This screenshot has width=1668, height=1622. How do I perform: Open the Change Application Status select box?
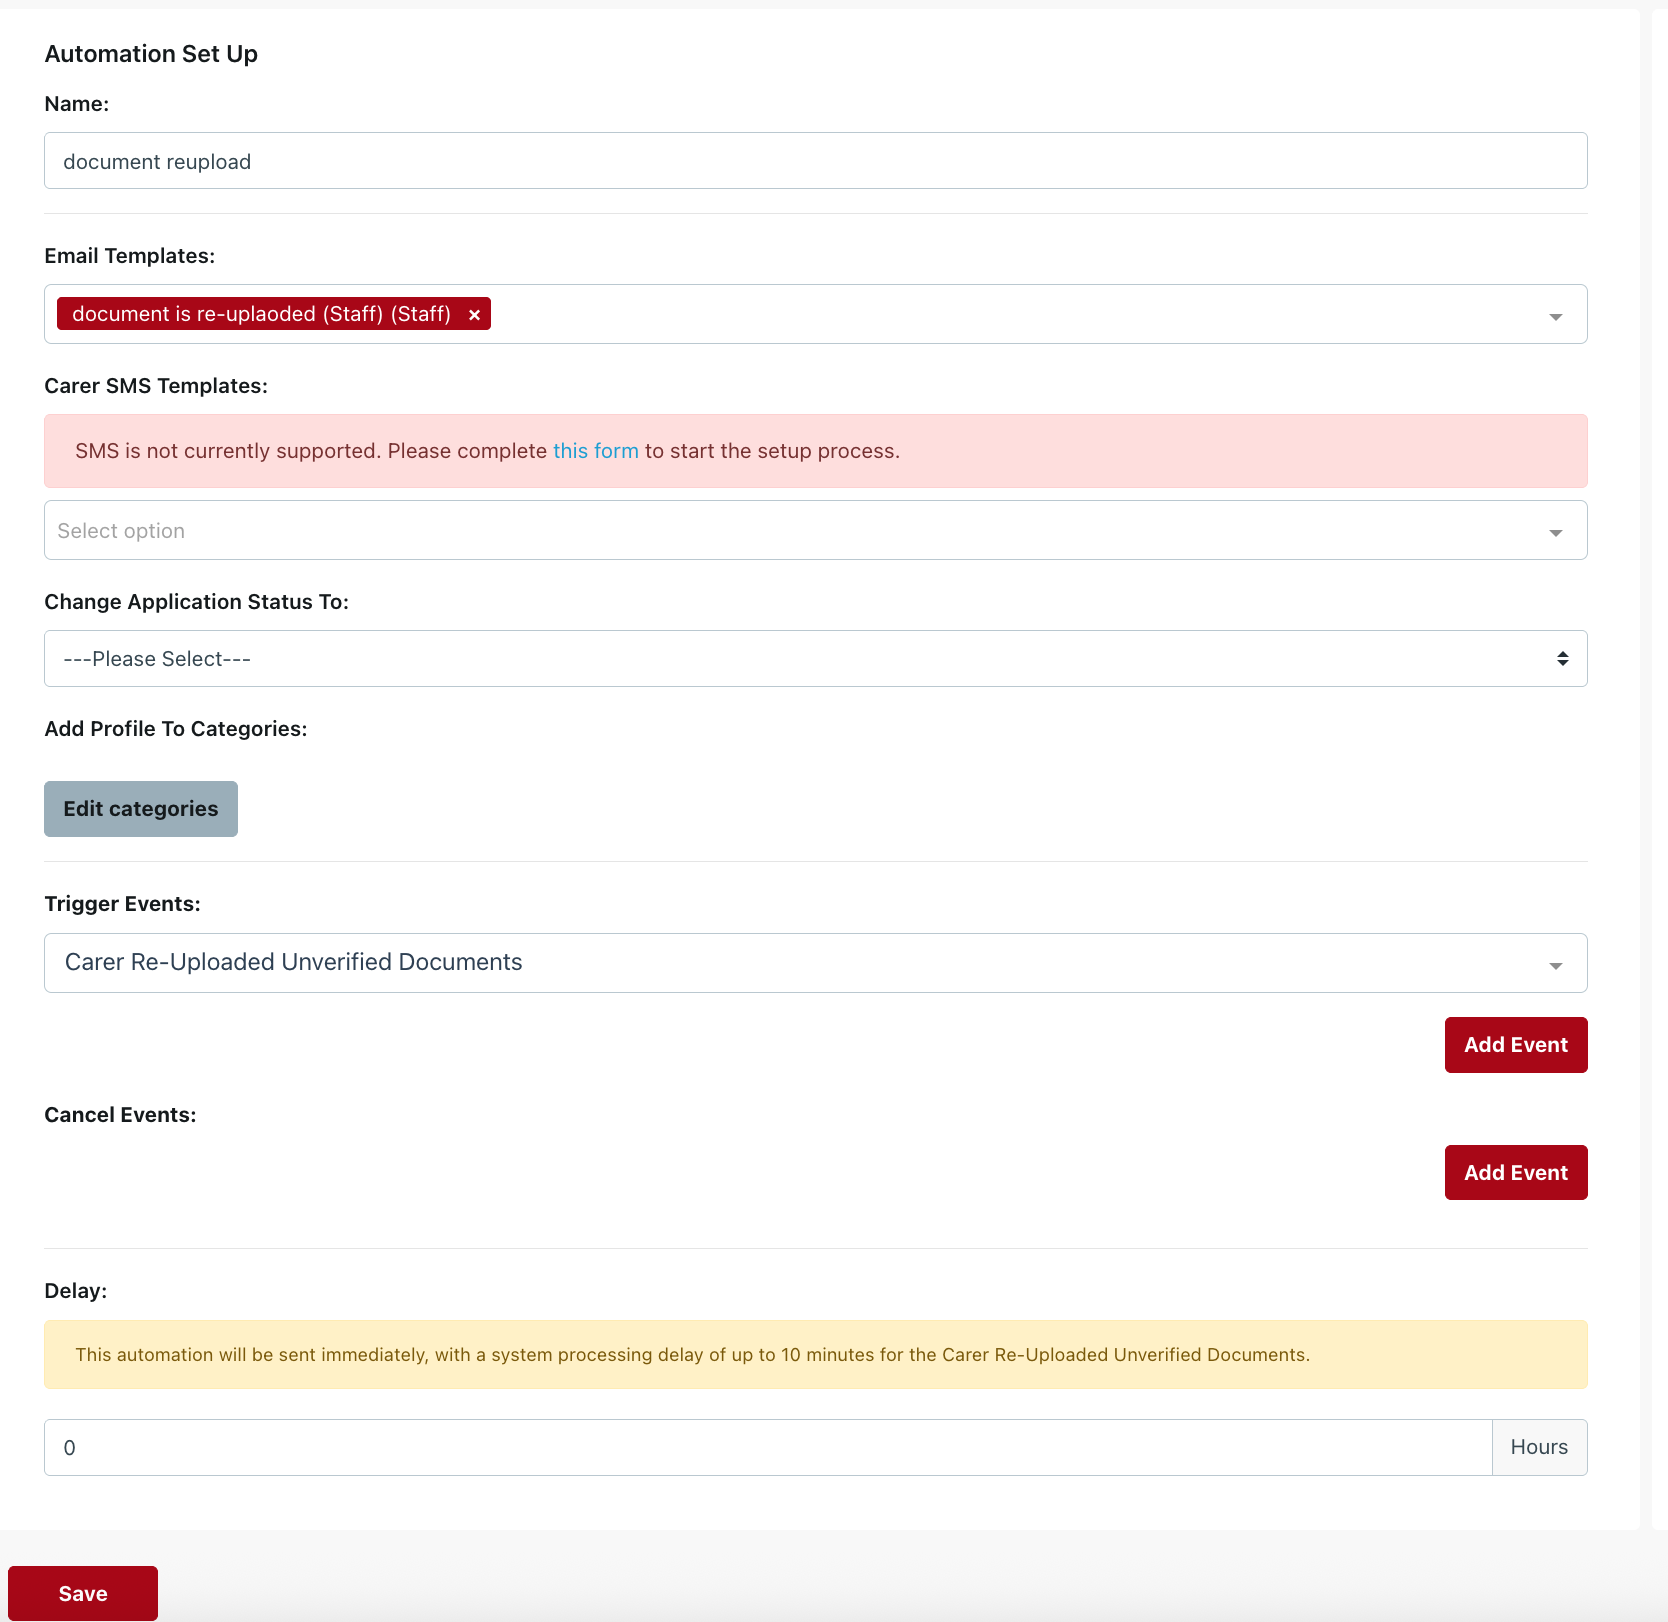800,659
